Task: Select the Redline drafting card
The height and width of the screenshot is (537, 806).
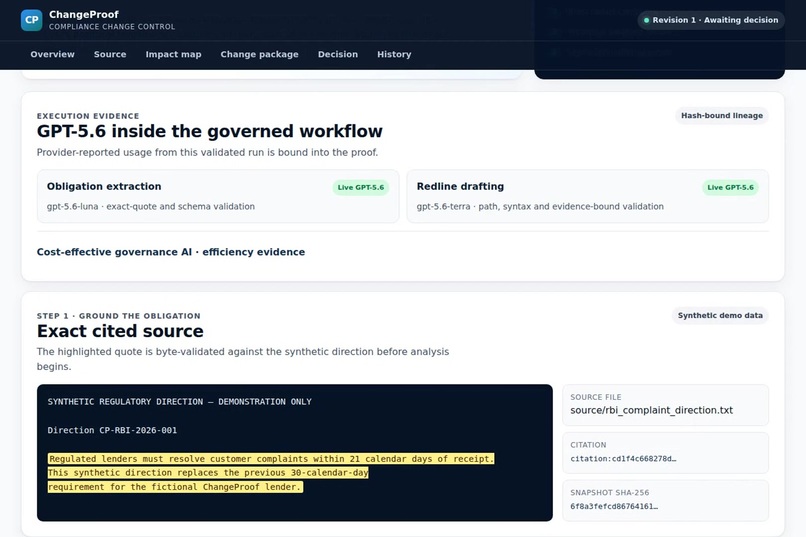Action: coord(588,196)
